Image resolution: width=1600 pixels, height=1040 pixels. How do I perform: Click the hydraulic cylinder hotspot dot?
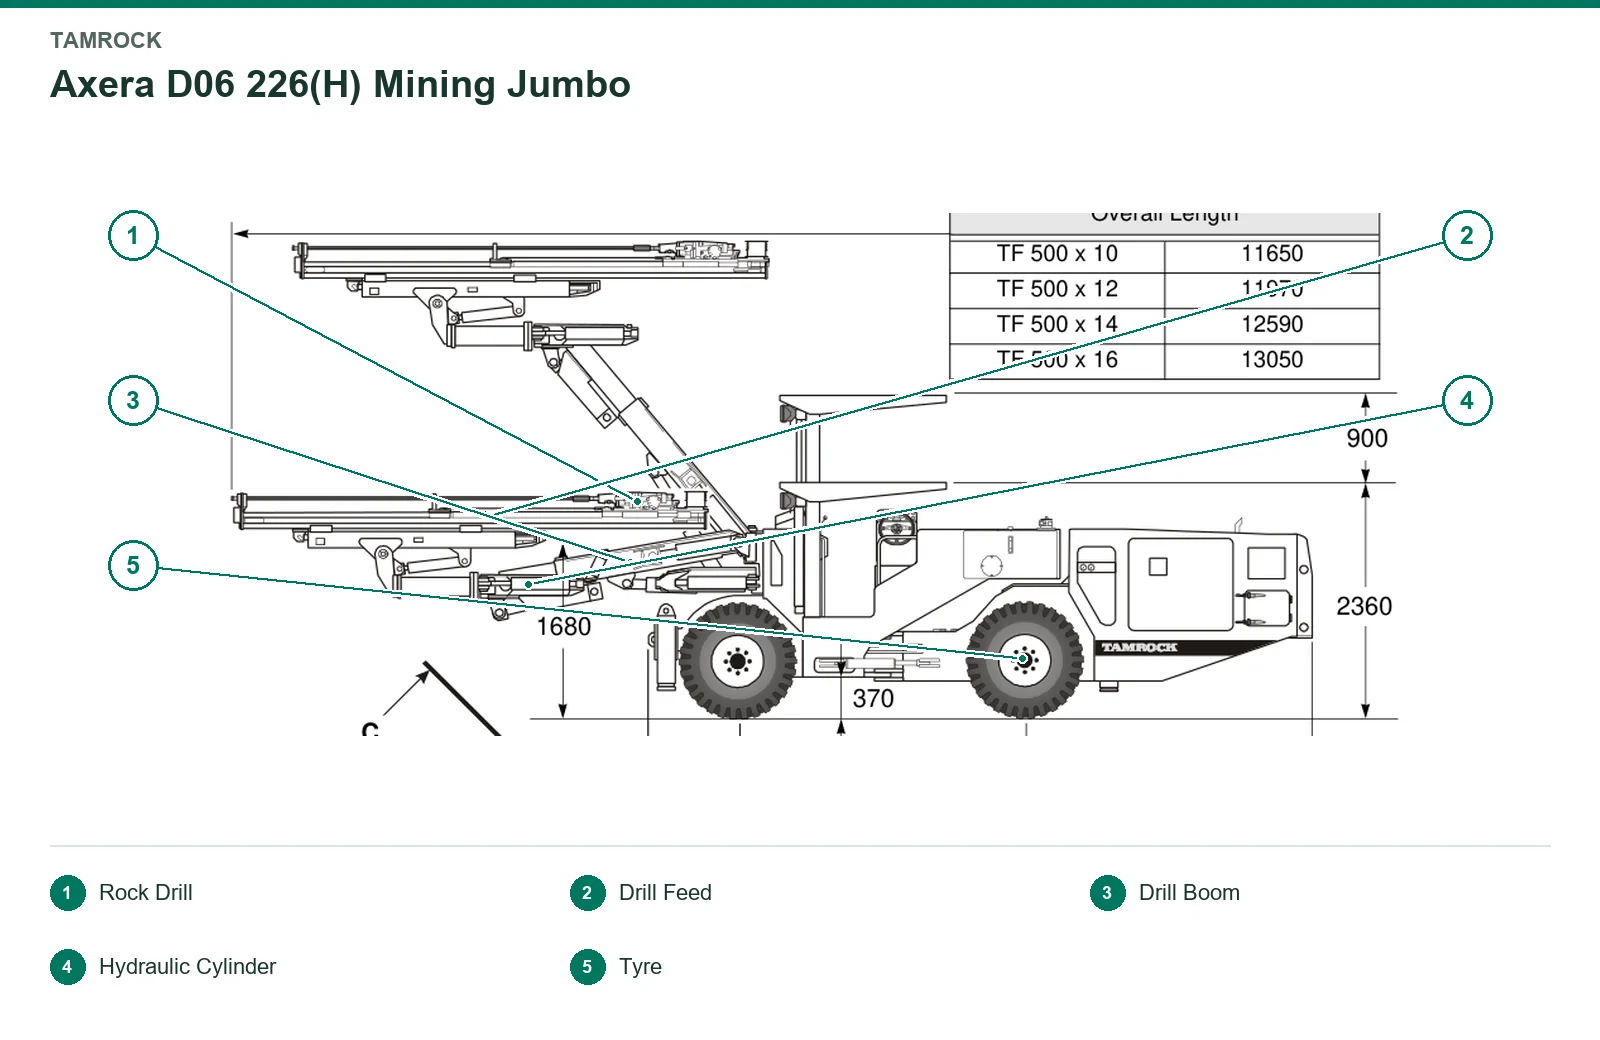coord(528,584)
